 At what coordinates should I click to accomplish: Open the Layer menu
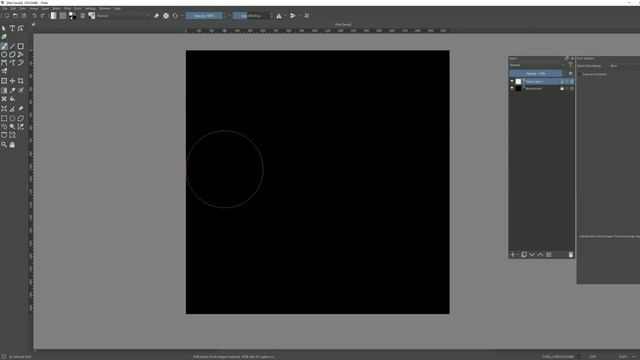coord(45,8)
